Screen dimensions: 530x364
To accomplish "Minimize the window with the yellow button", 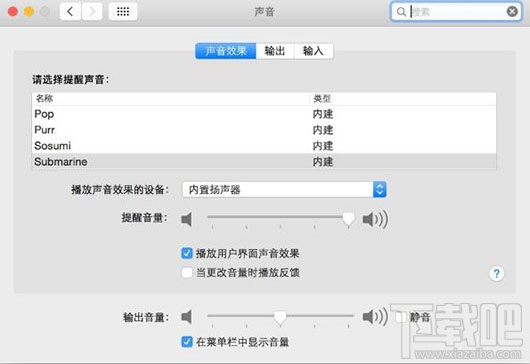I will click(29, 12).
